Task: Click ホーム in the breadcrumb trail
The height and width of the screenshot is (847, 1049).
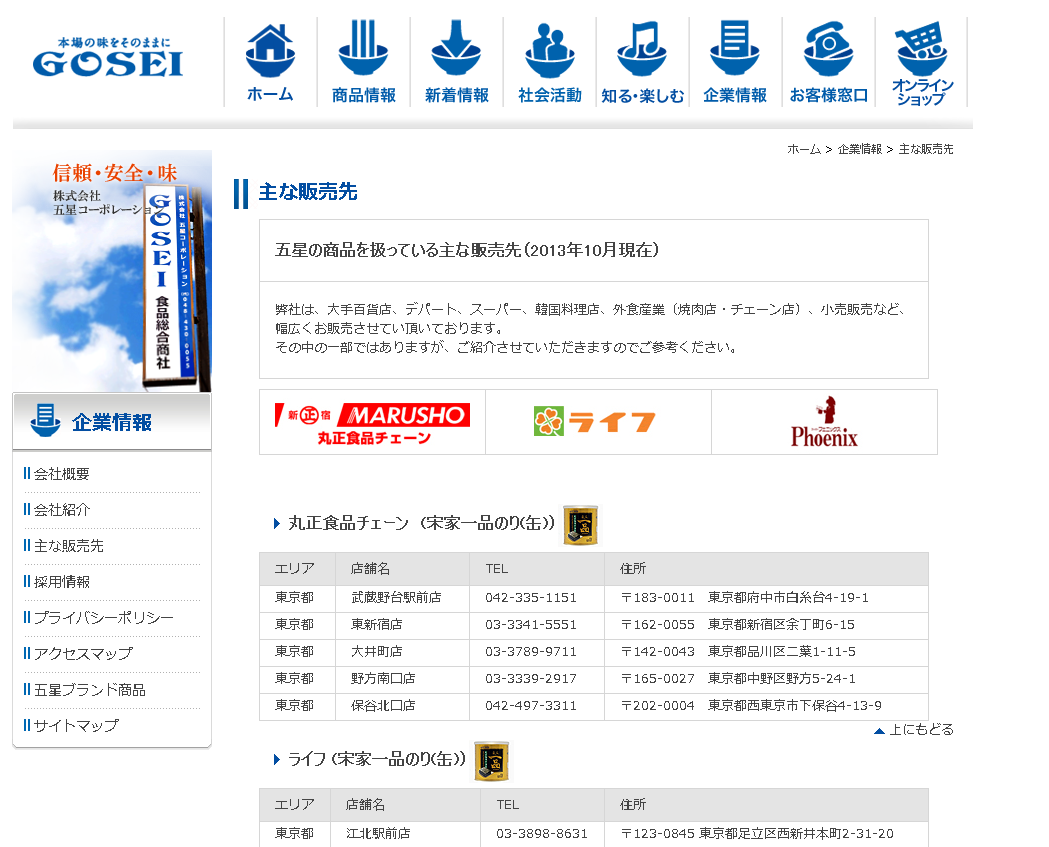Action: [803, 149]
